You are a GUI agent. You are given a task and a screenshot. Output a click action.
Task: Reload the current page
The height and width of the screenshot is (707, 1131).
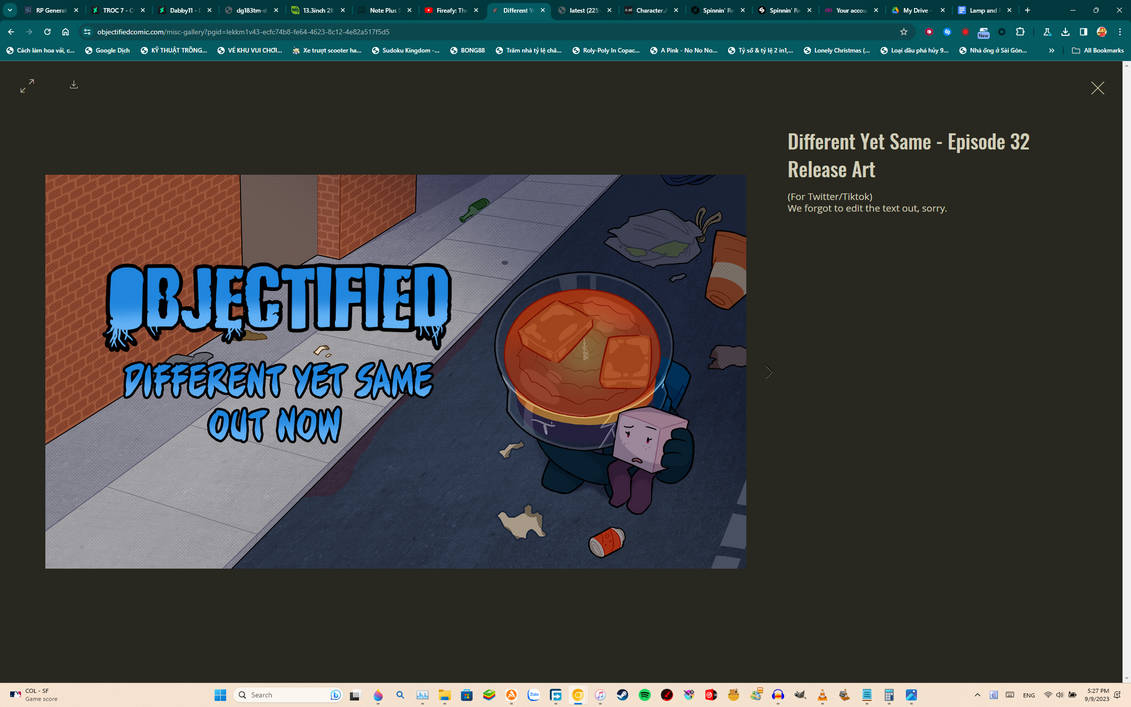pos(47,32)
